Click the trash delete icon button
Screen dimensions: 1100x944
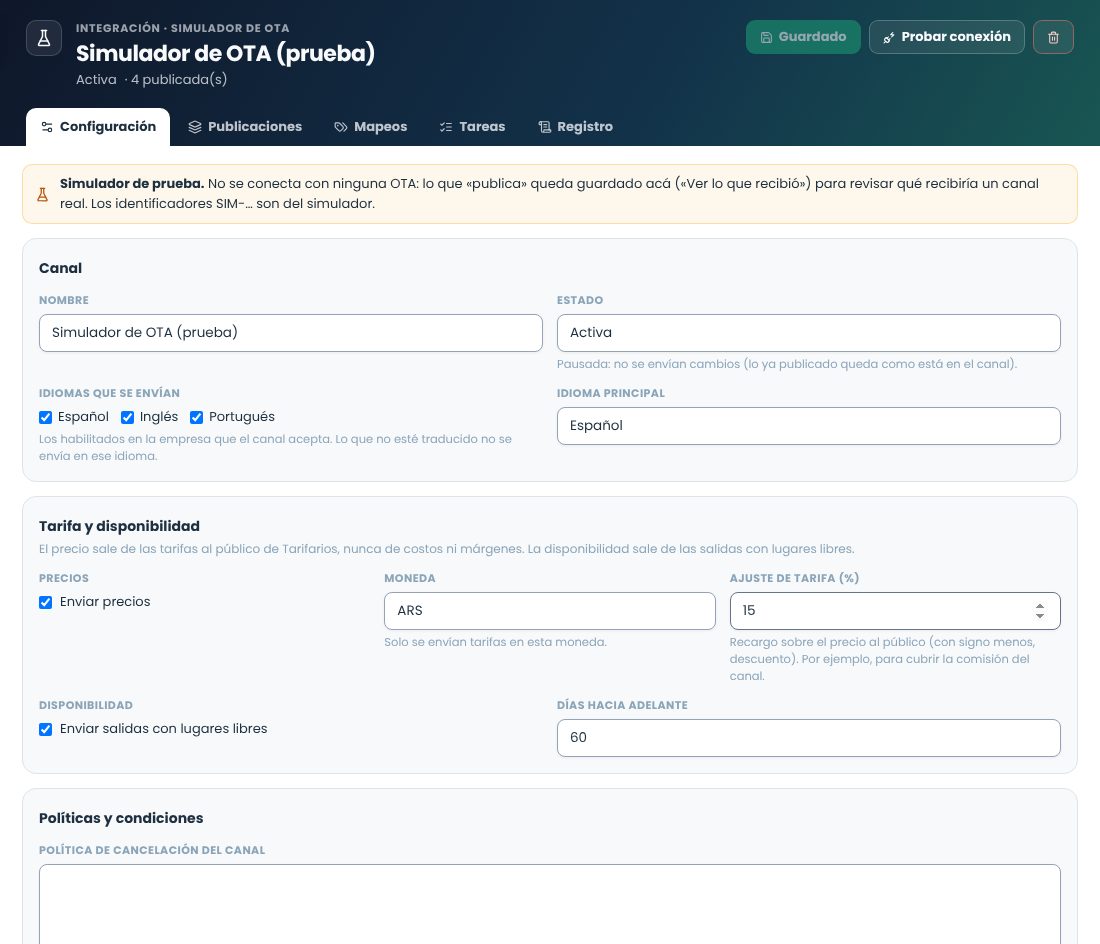click(x=1053, y=37)
